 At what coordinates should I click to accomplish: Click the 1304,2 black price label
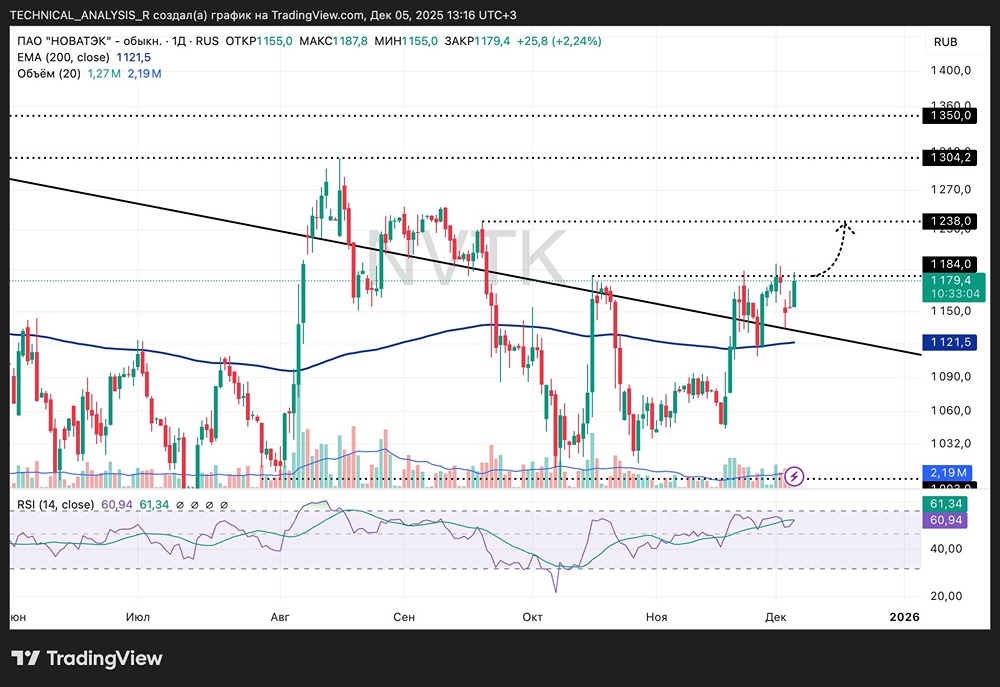pos(950,157)
